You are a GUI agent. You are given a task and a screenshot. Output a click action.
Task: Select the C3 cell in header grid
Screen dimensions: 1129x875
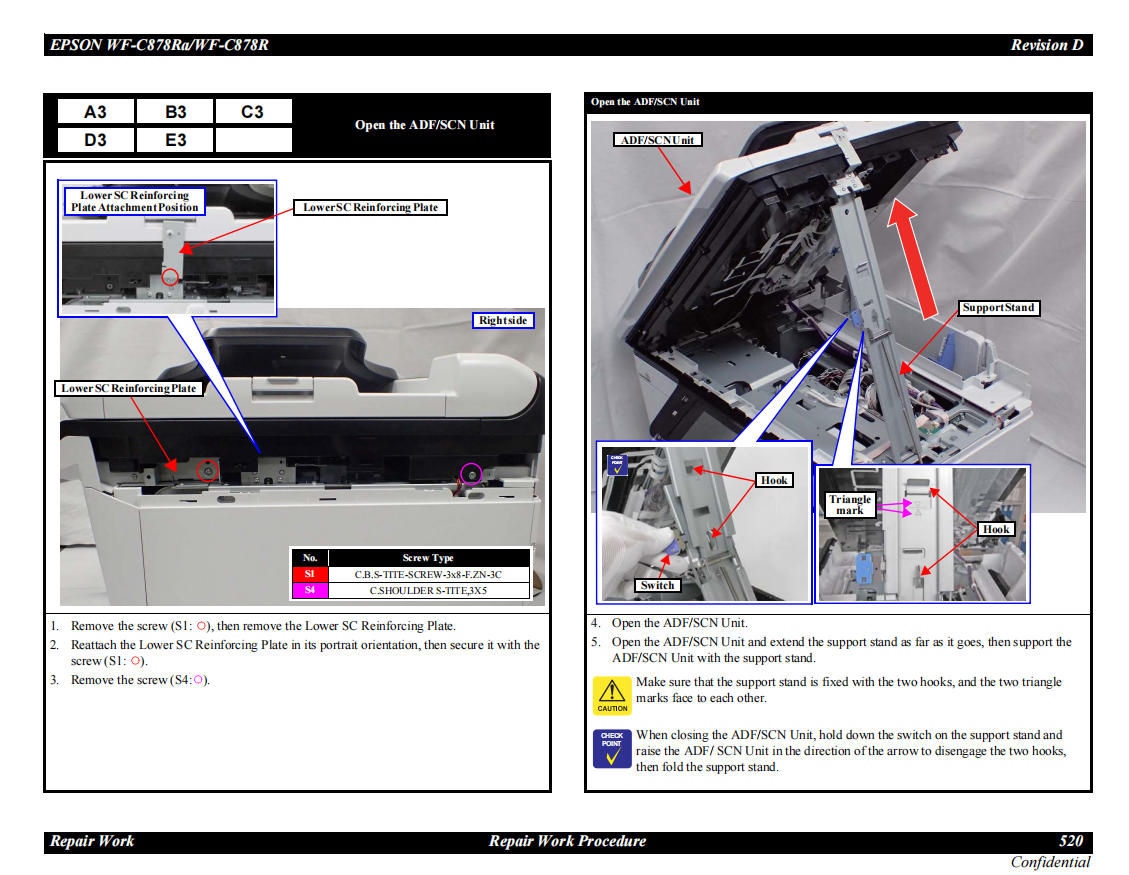253,112
